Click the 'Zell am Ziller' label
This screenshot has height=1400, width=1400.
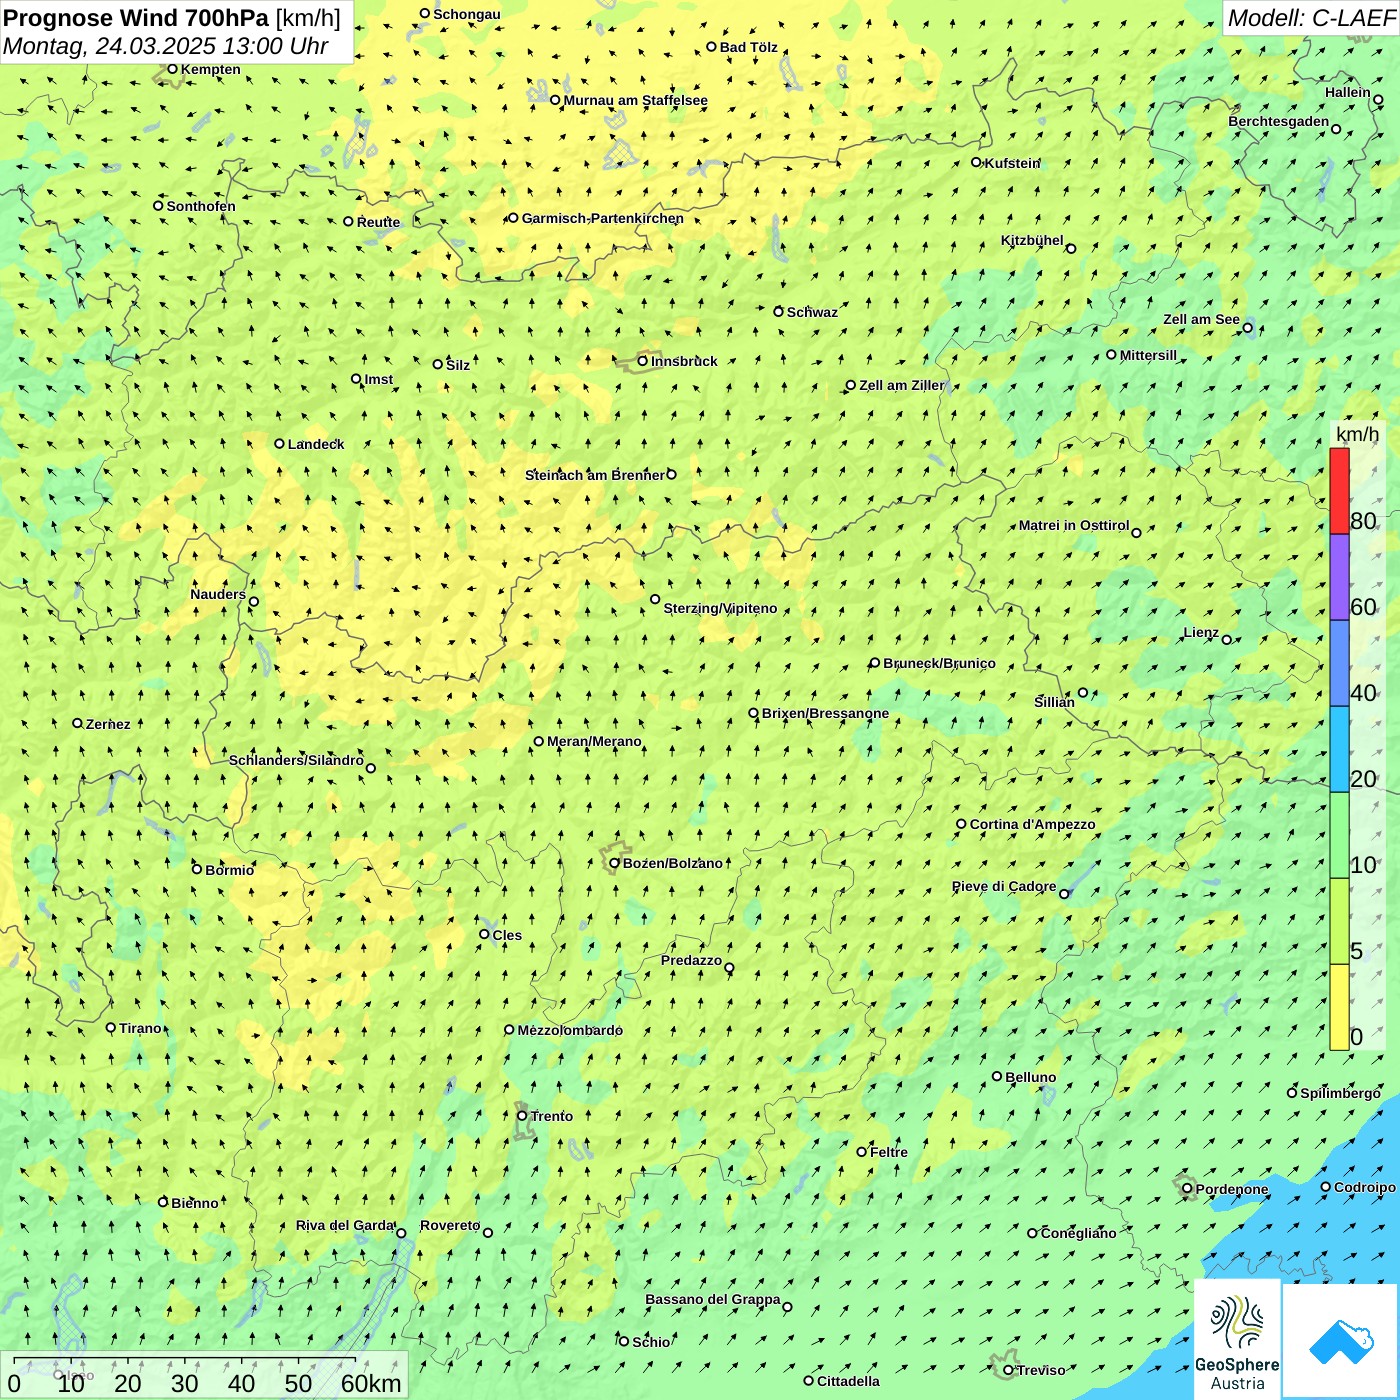click(901, 385)
